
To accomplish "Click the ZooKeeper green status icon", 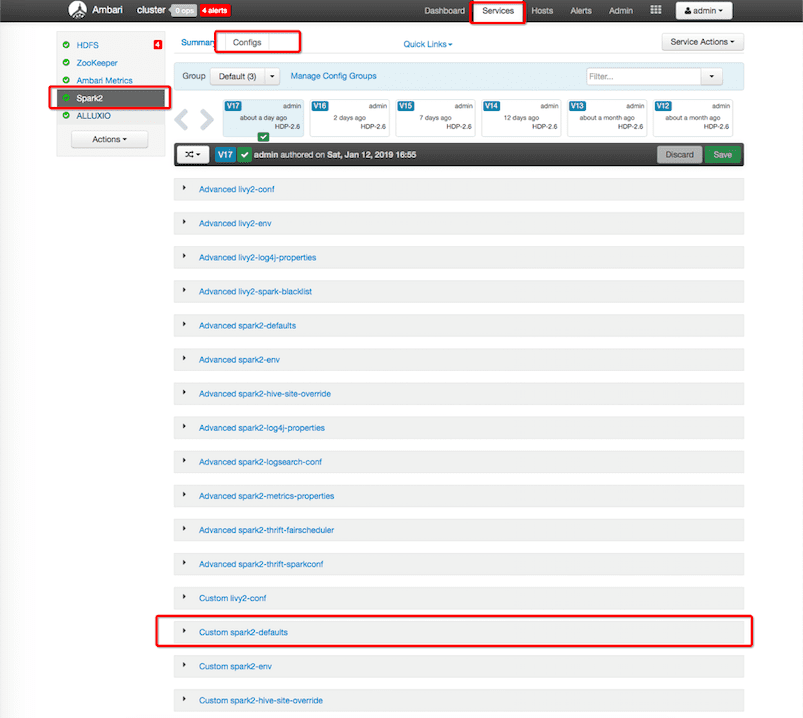I will (66, 62).
